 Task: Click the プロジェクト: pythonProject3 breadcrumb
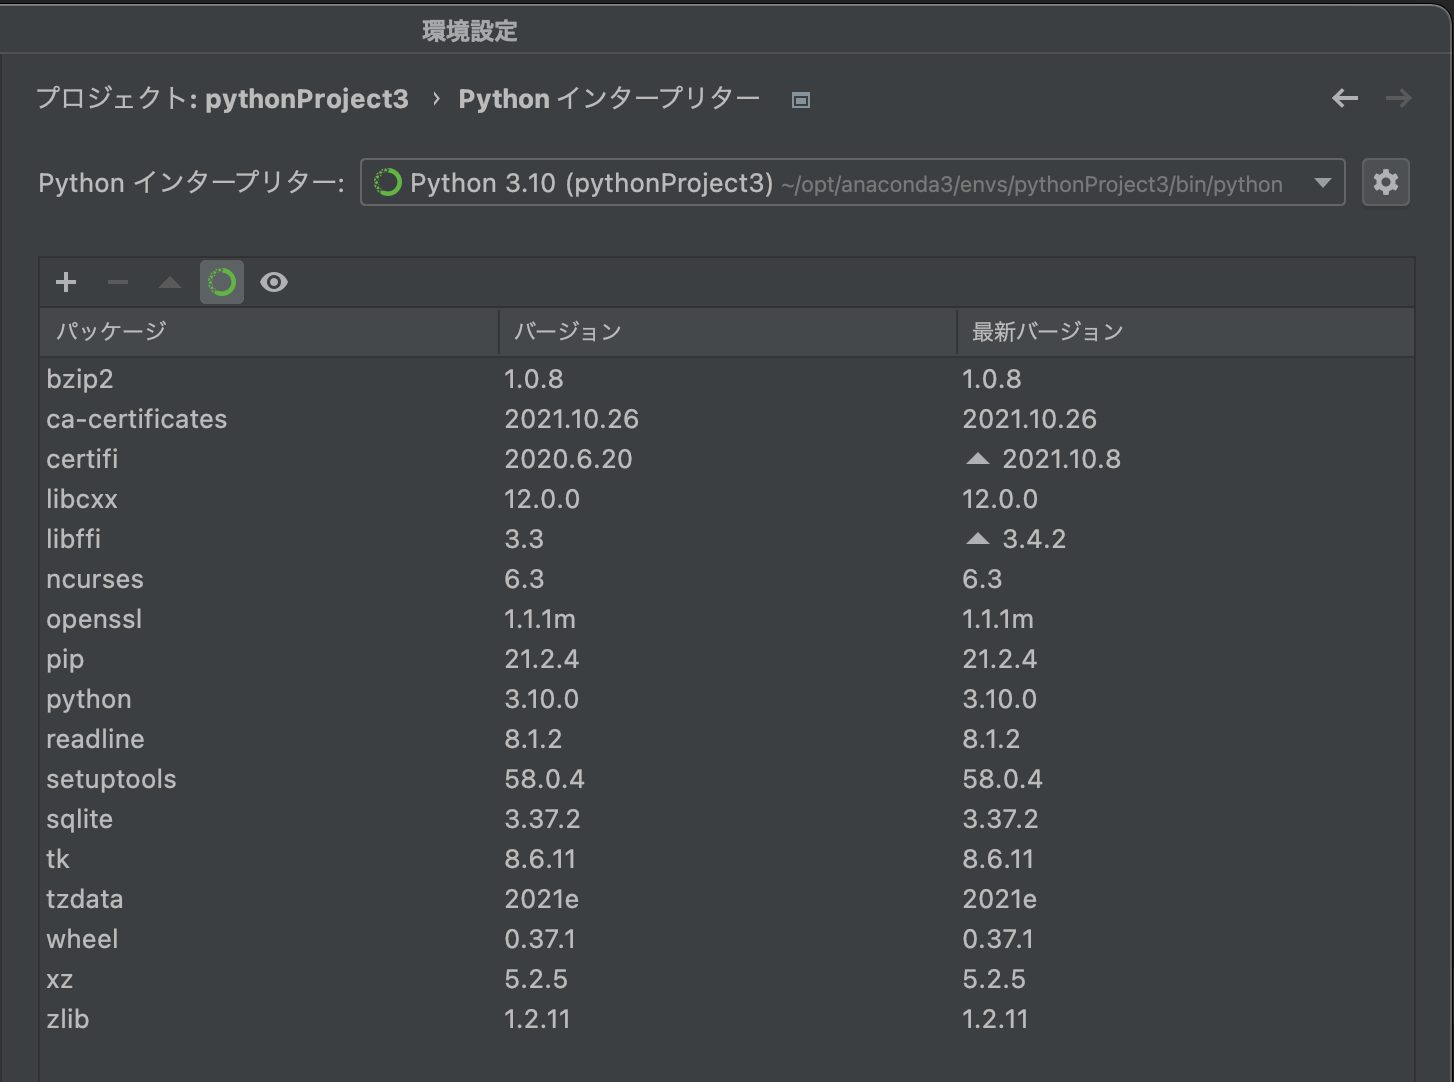pyautogui.click(x=222, y=99)
